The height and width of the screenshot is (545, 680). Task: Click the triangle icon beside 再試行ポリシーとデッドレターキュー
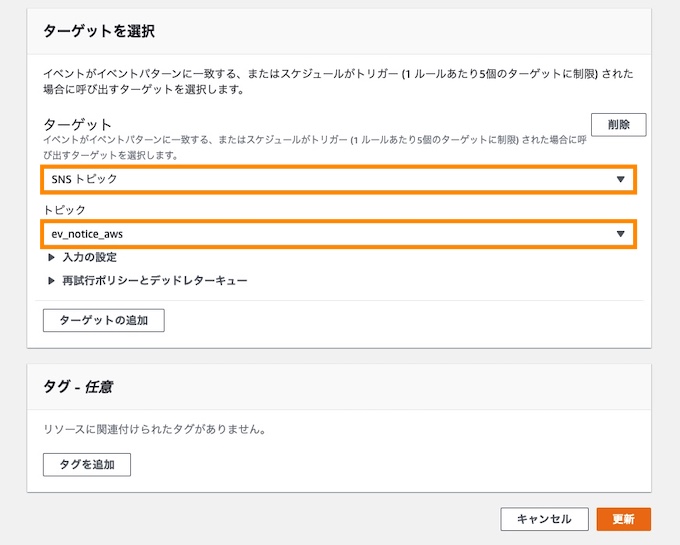(x=51, y=281)
